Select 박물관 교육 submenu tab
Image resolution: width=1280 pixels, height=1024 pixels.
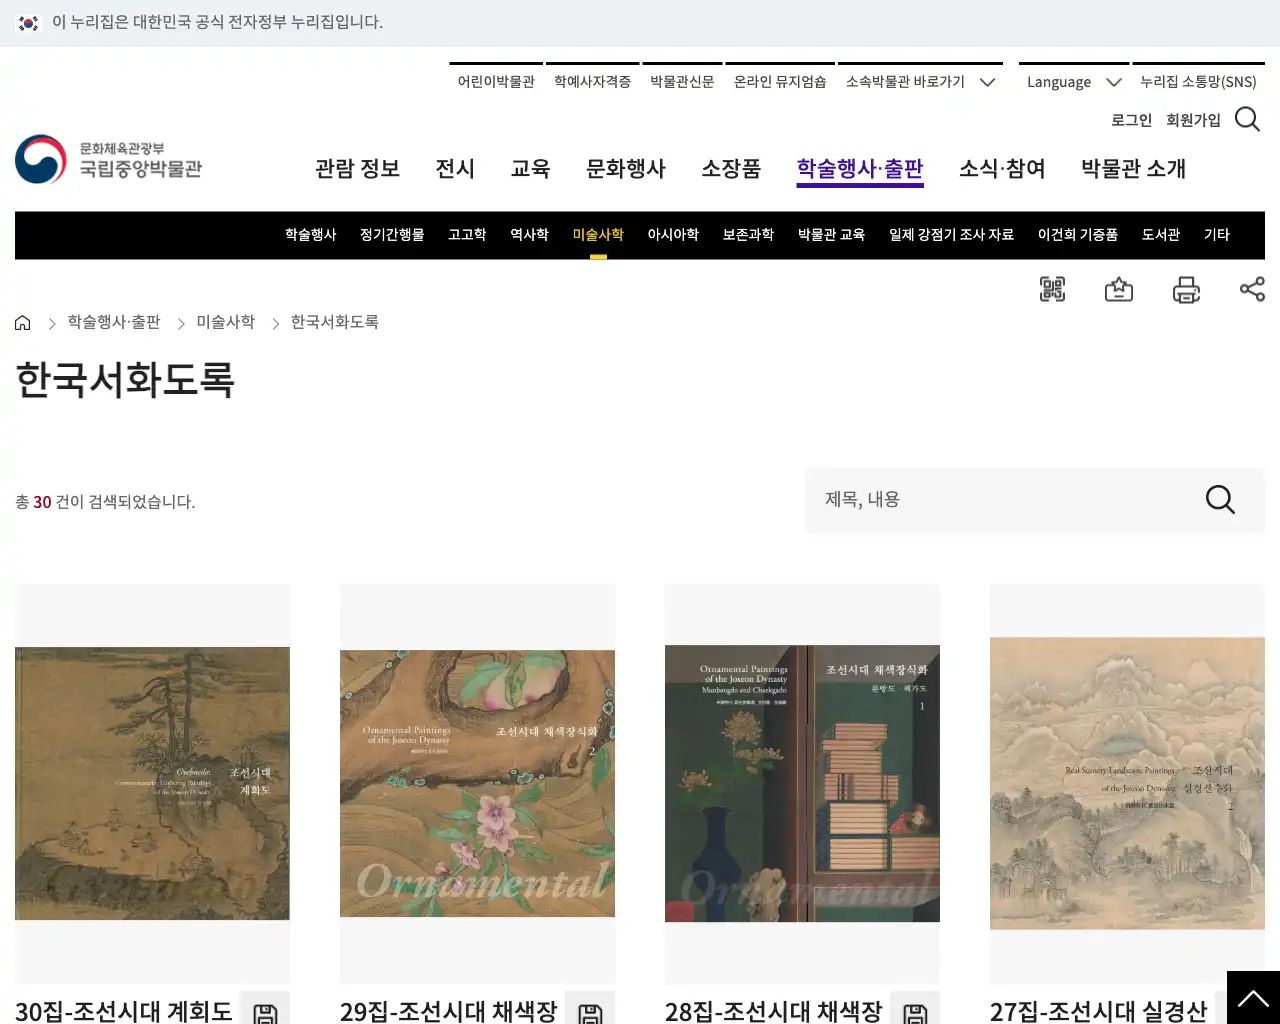pos(831,235)
